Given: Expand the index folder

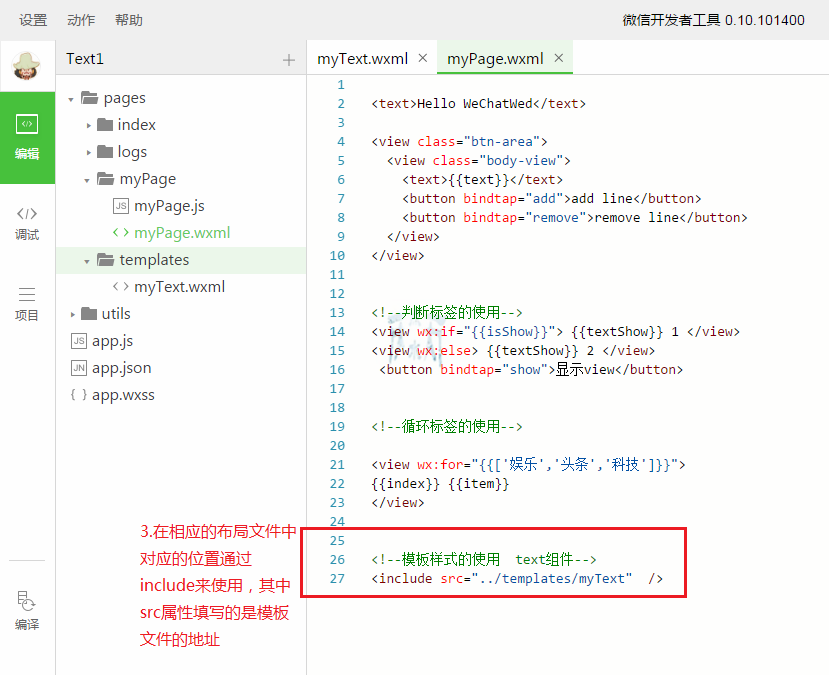Looking at the screenshot, I should coord(88,125).
